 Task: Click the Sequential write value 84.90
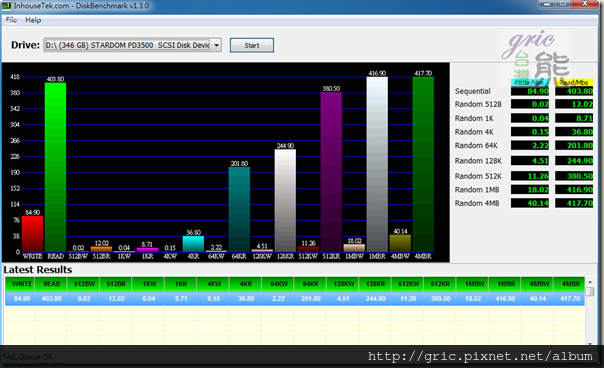tap(530, 91)
